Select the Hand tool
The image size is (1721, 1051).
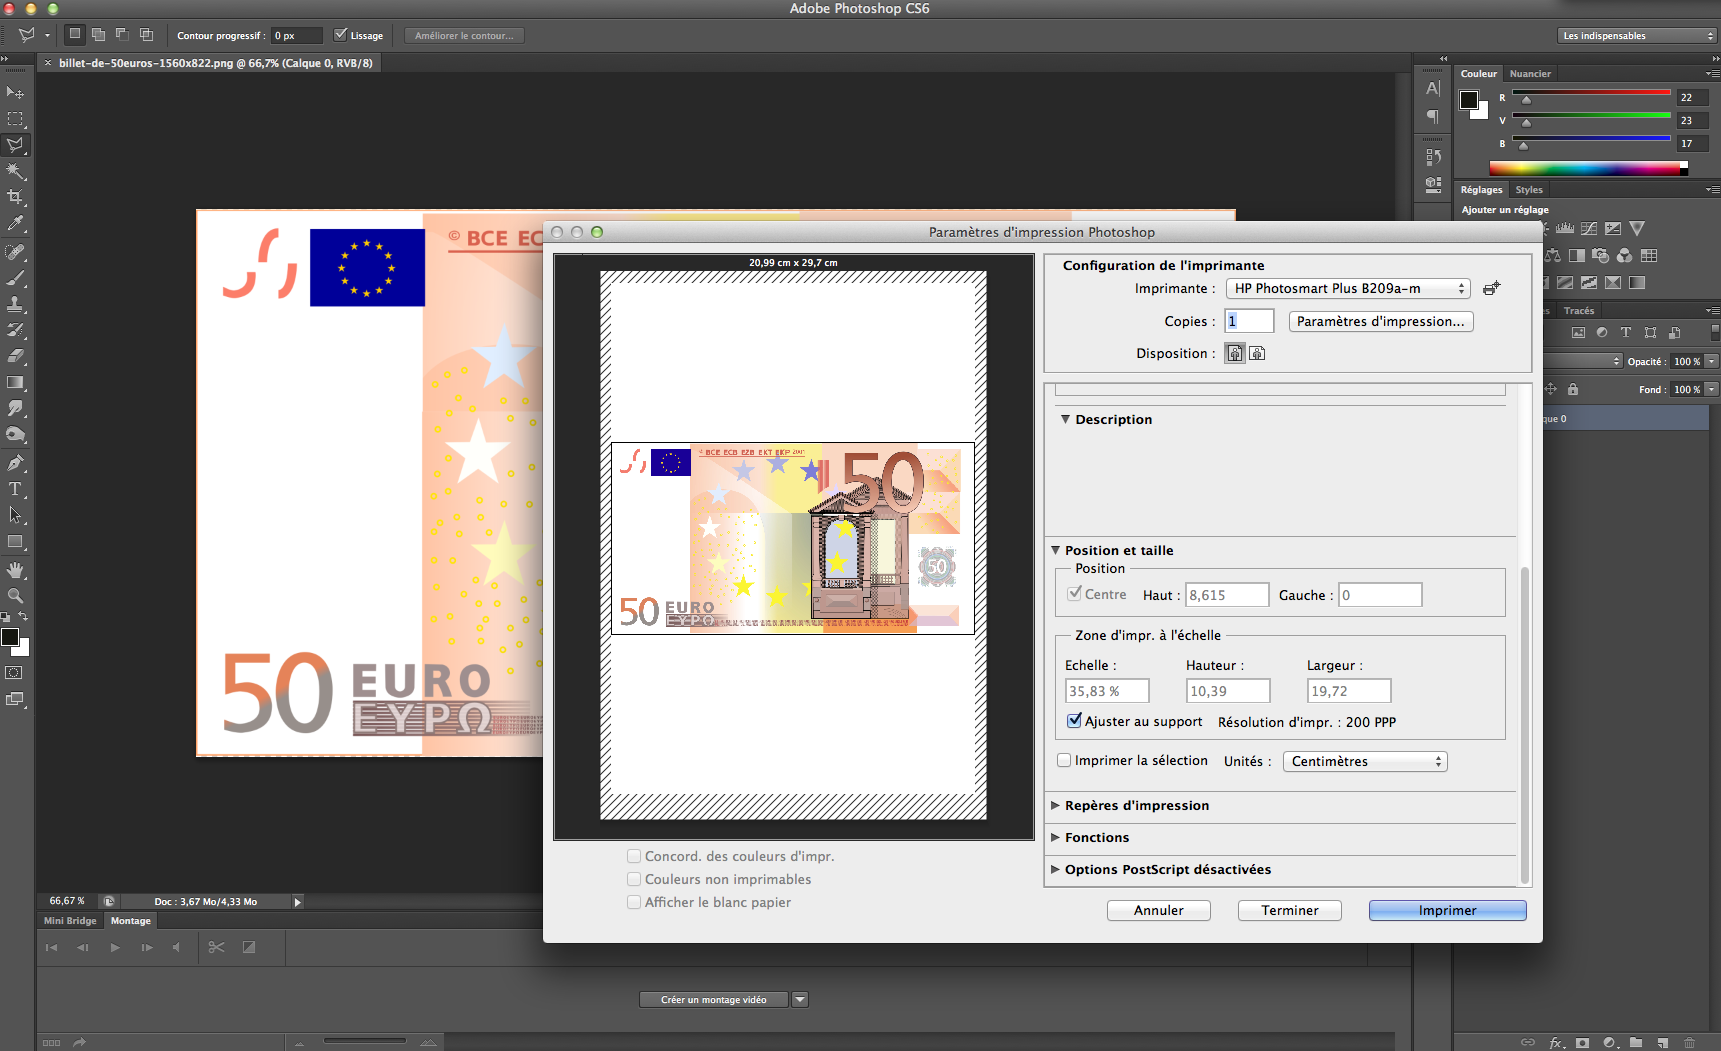pyautogui.click(x=16, y=569)
